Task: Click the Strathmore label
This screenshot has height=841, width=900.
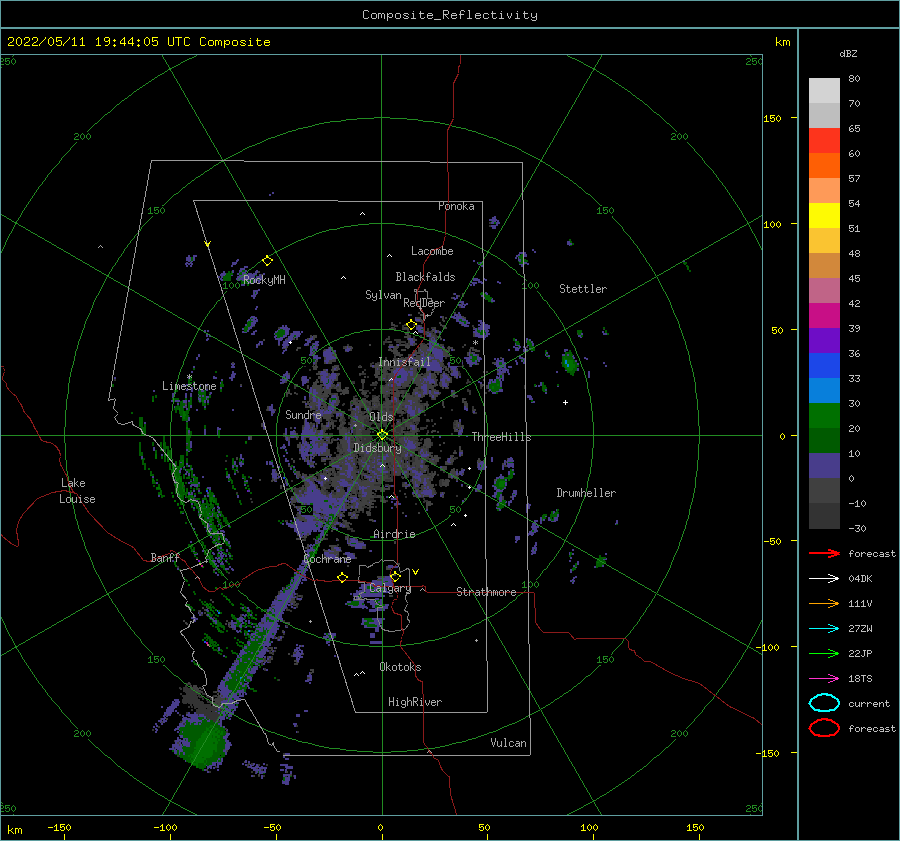Action: (x=486, y=592)
